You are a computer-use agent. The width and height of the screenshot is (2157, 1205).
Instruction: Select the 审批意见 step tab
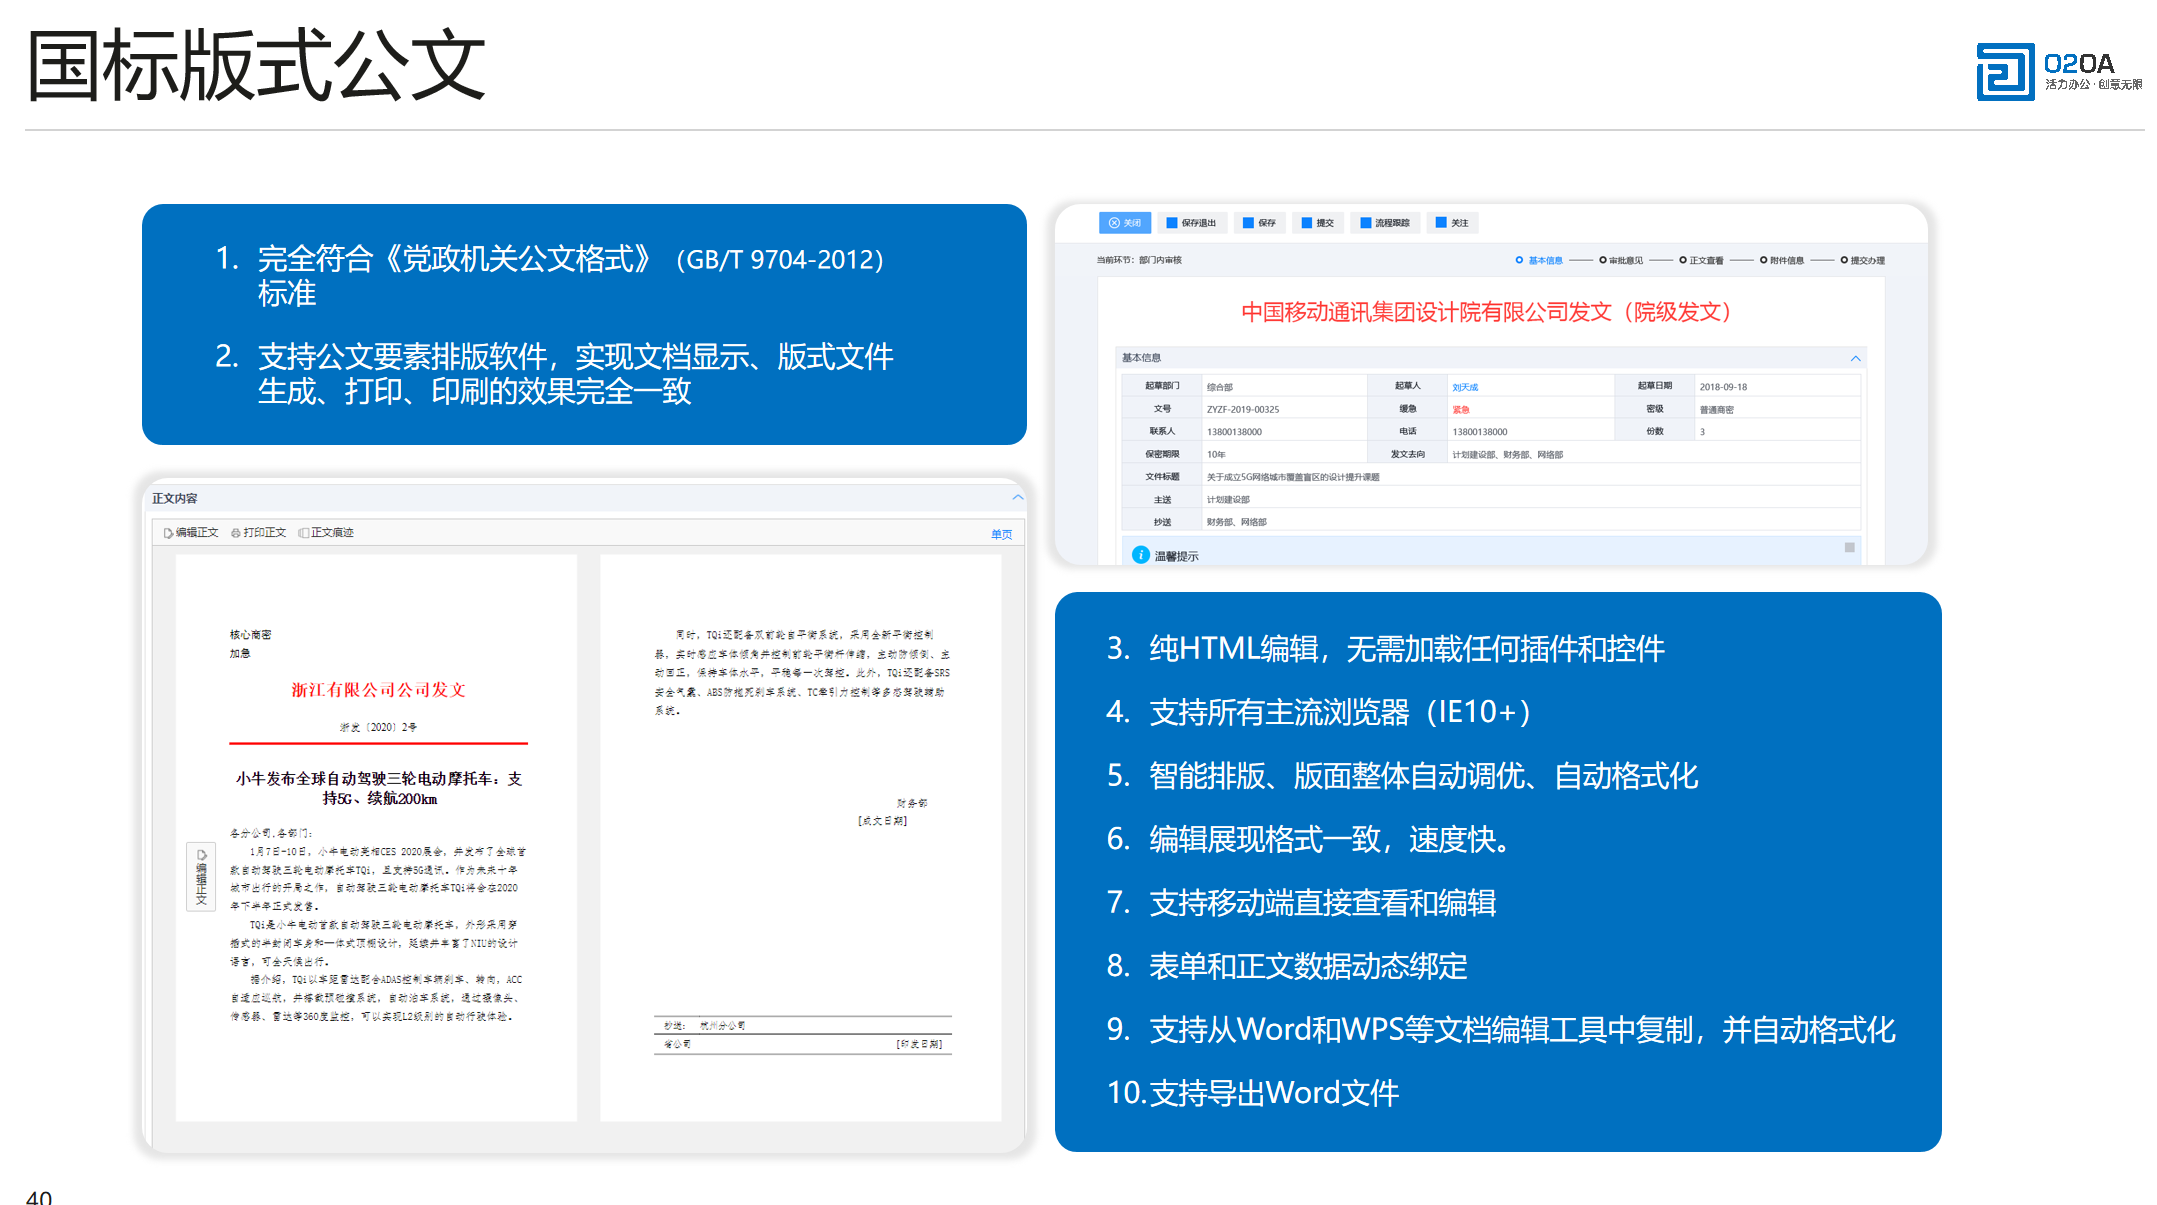1620,261
